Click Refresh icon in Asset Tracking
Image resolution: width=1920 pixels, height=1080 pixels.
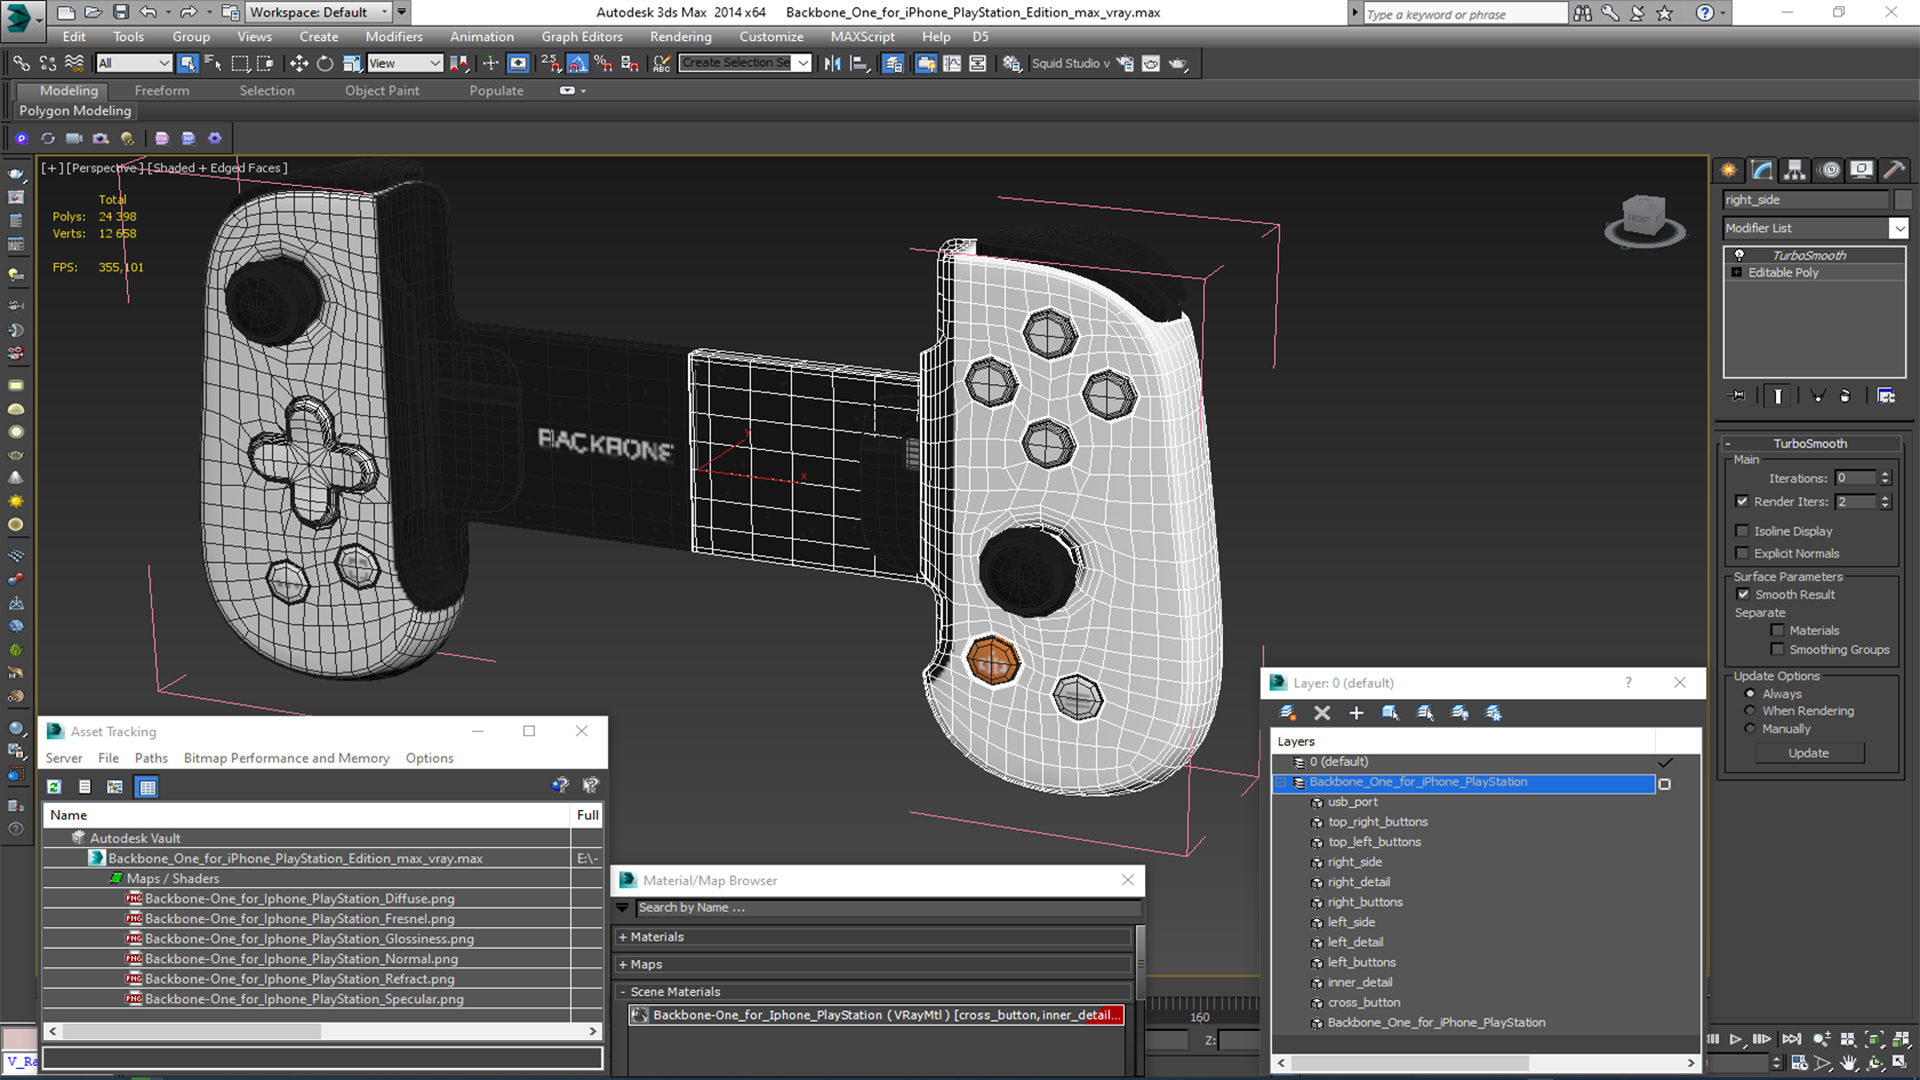click(x=54, y=787)
